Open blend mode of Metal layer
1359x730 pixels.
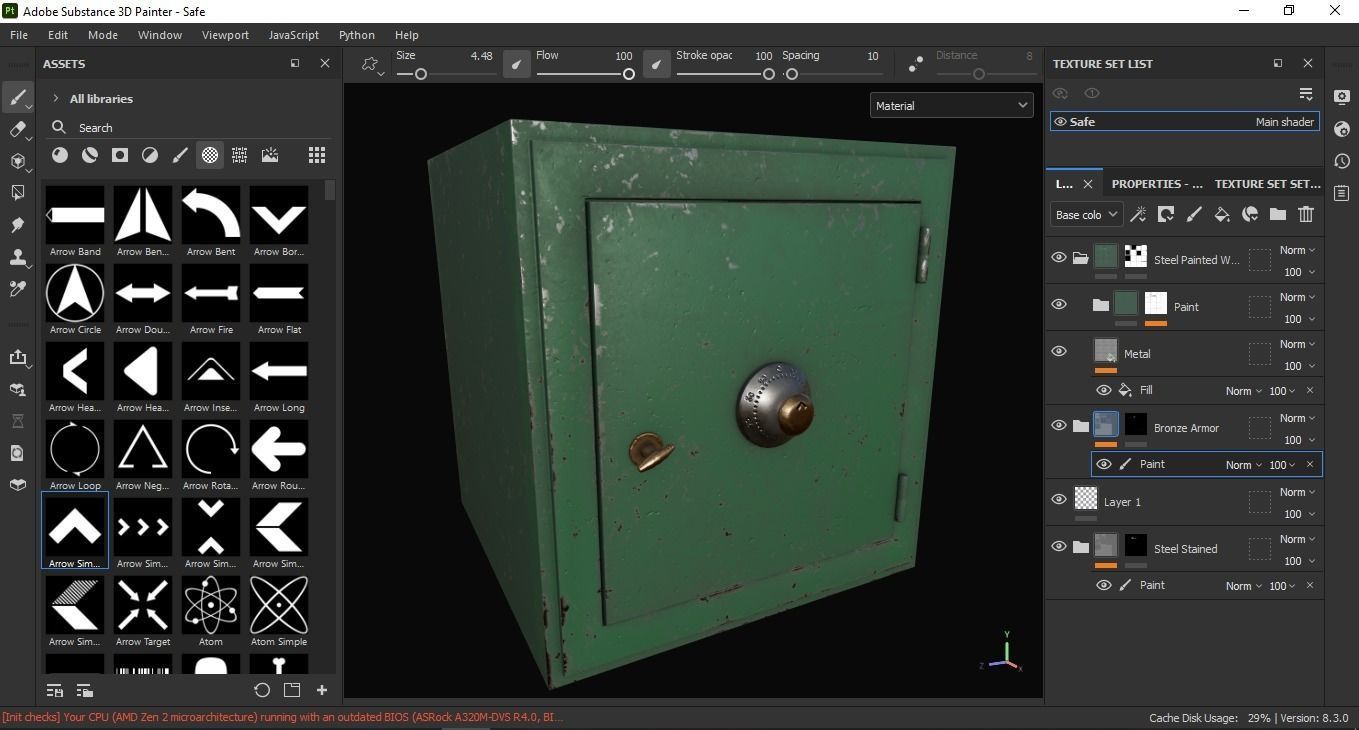click(1298, 344)
